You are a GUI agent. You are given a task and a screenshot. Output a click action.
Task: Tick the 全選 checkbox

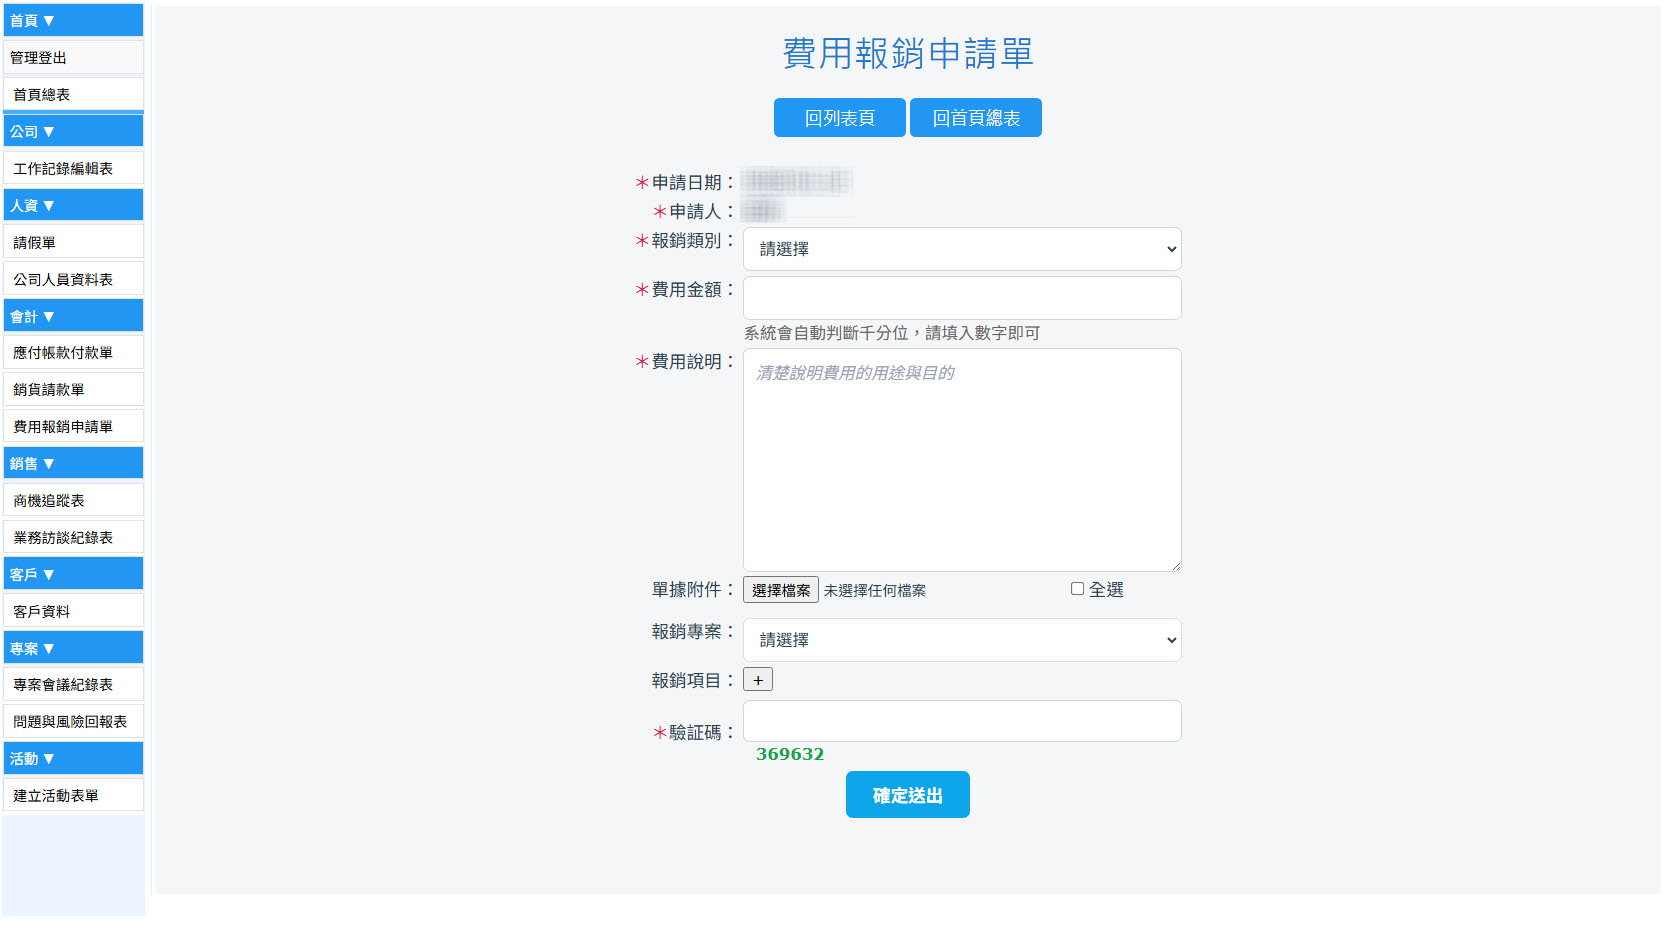click(x=1077, y=589)
